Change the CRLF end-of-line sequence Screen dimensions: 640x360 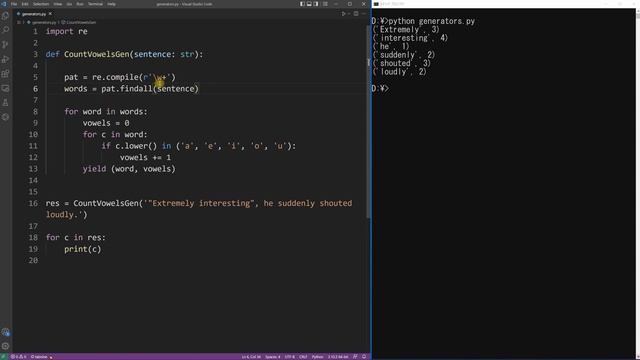point(303,357)
